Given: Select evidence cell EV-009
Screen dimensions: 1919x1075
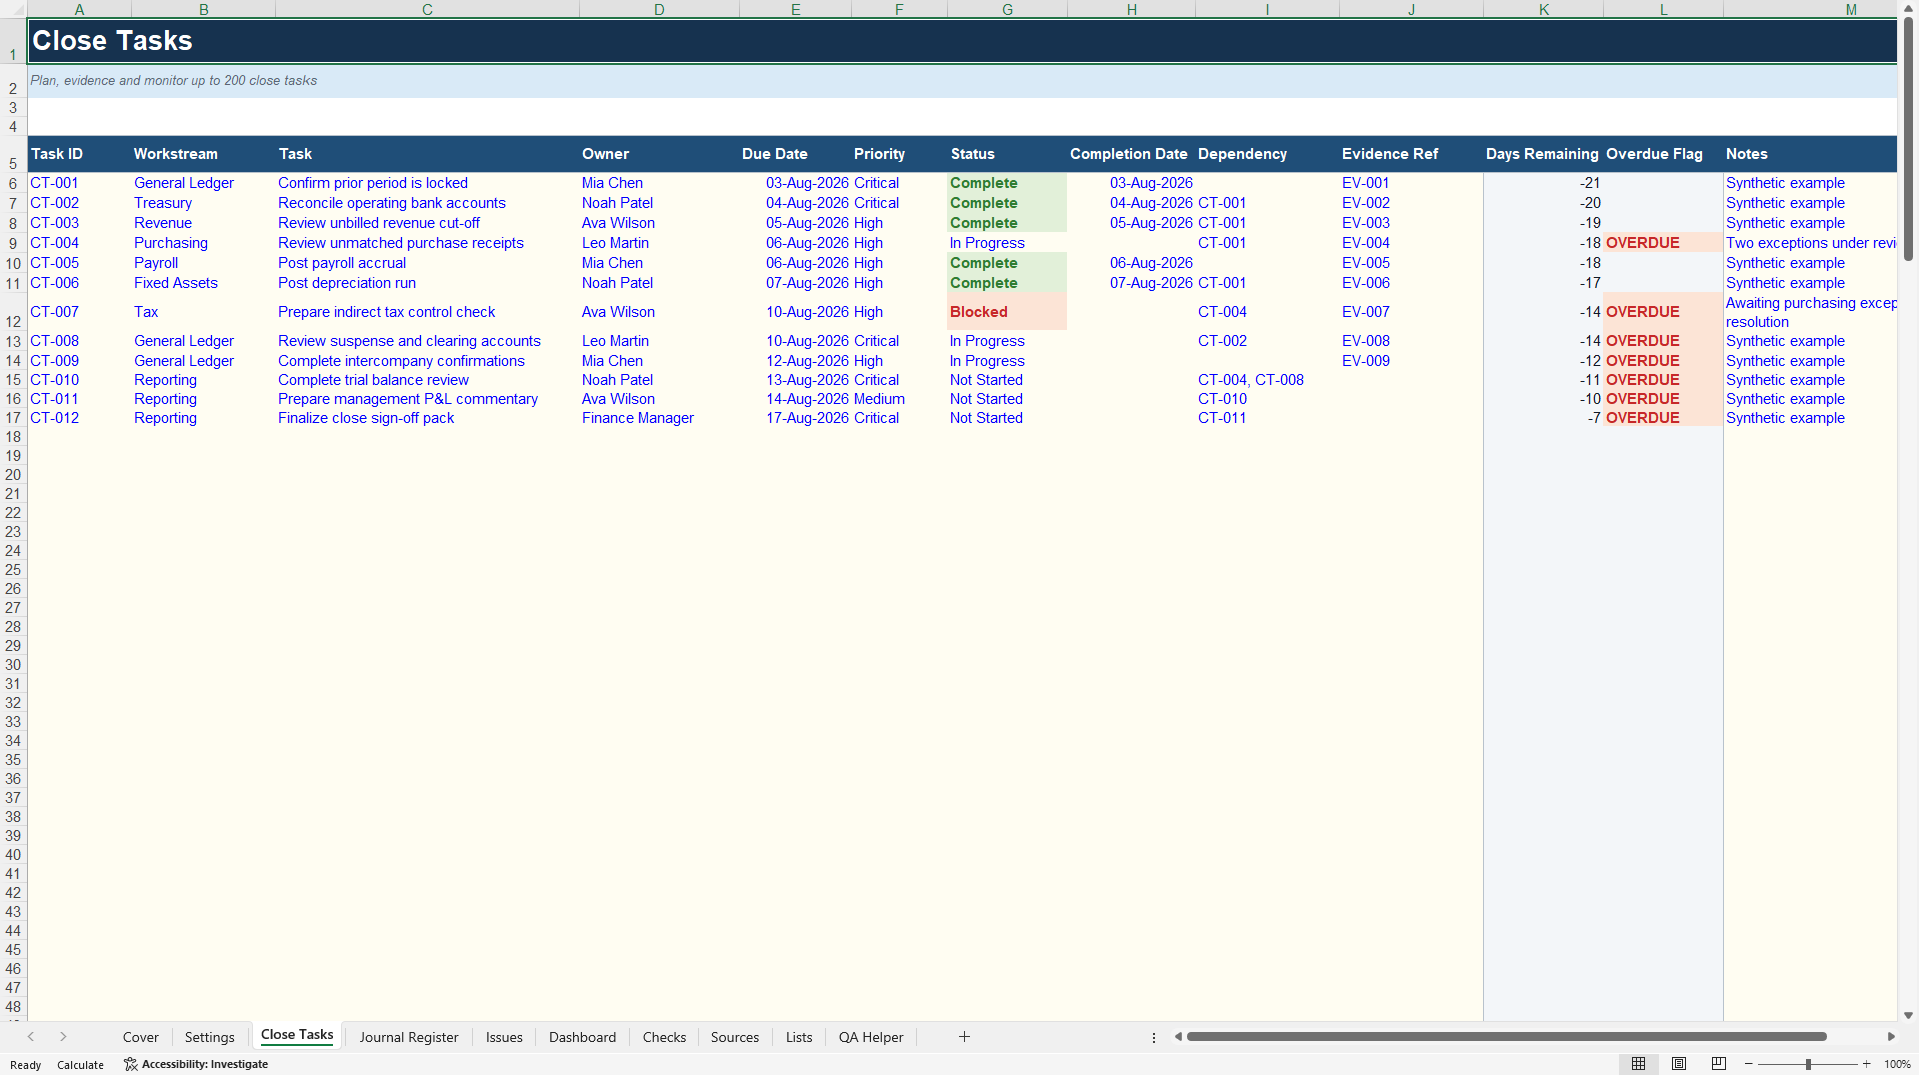Looking at the screenshot, I should [1411, 361].
